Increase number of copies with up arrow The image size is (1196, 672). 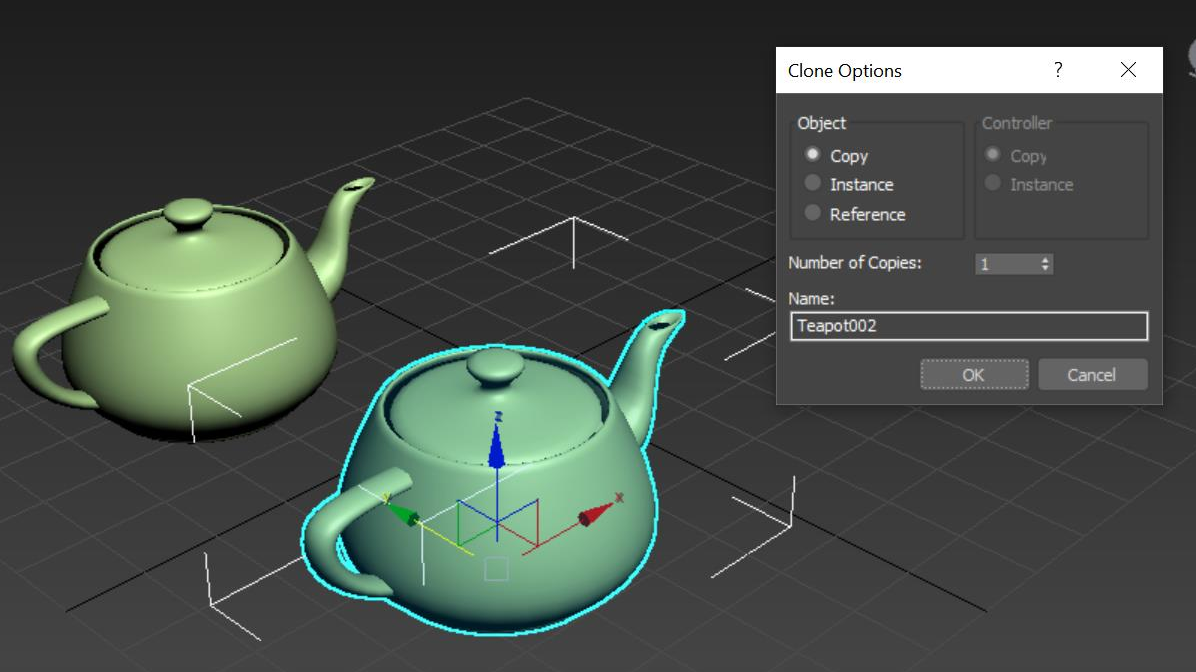[1045, 259]
